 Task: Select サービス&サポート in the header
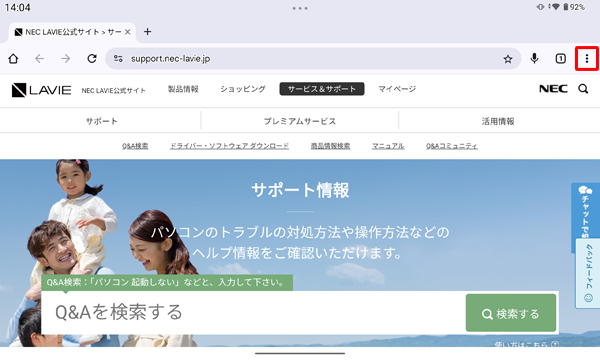[322, 89]
